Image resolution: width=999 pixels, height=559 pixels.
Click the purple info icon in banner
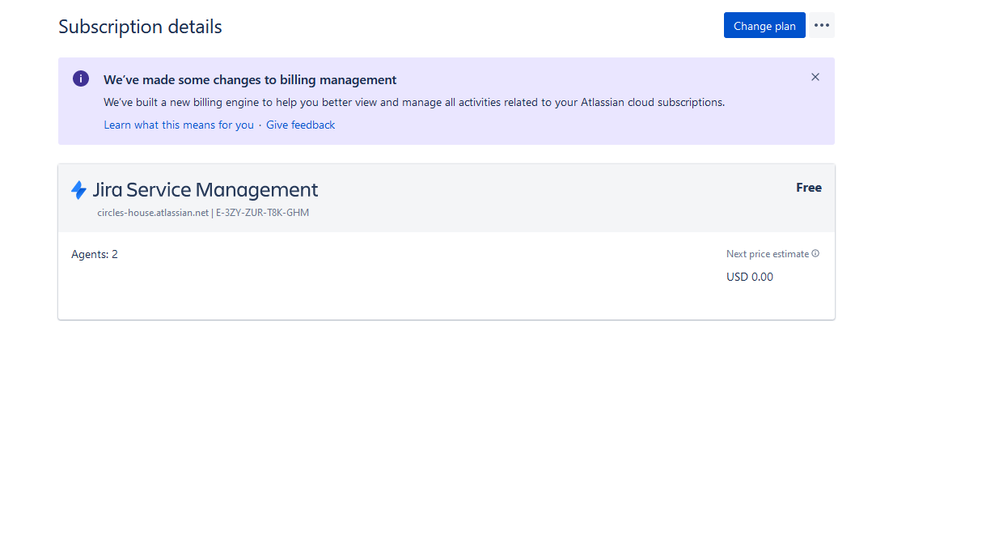click(81, 78)
